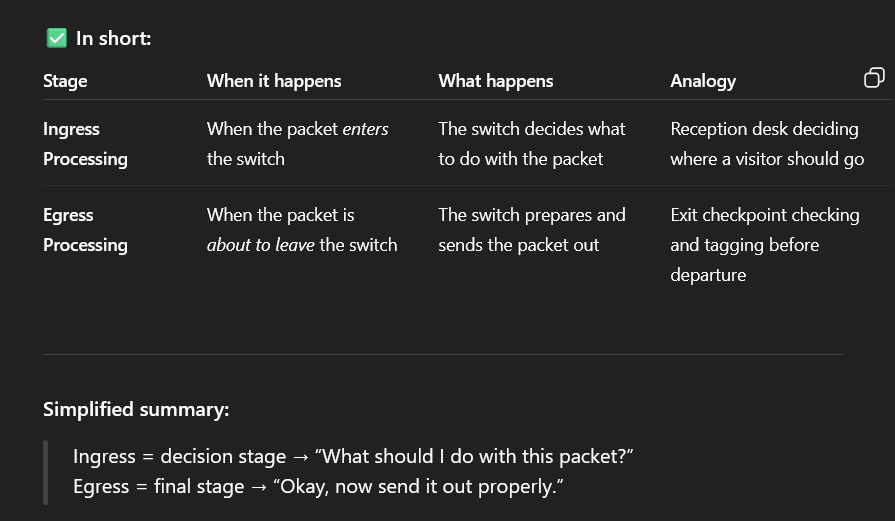The image size is (895, 521).
Task: Click the "Simplified summary:" heading
Action: (136, 409)
